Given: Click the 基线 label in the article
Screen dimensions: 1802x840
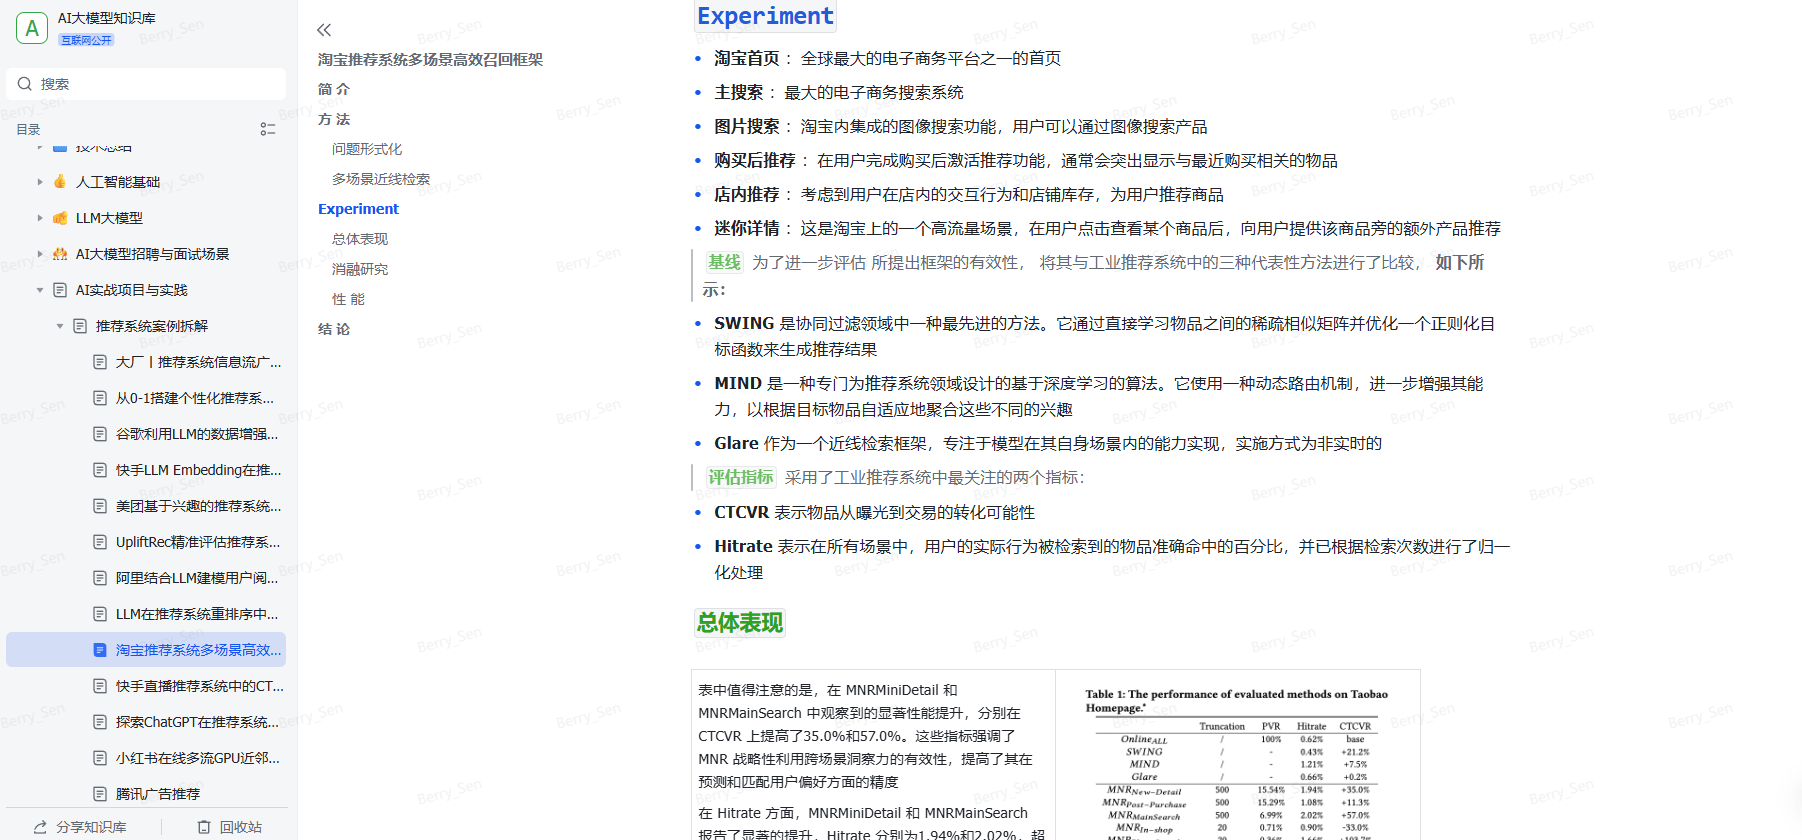Looking at the screenshot, I should point(724,262).
